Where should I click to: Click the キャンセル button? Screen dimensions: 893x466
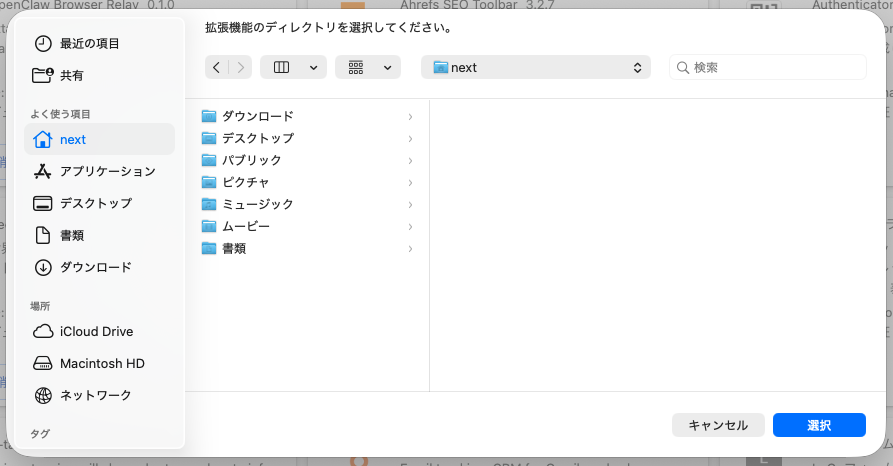(717, 425)
